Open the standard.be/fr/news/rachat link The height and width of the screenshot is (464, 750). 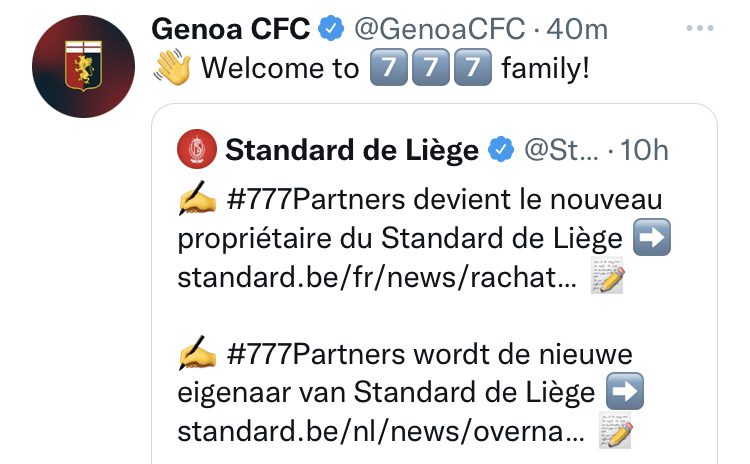tap(377, 277)
